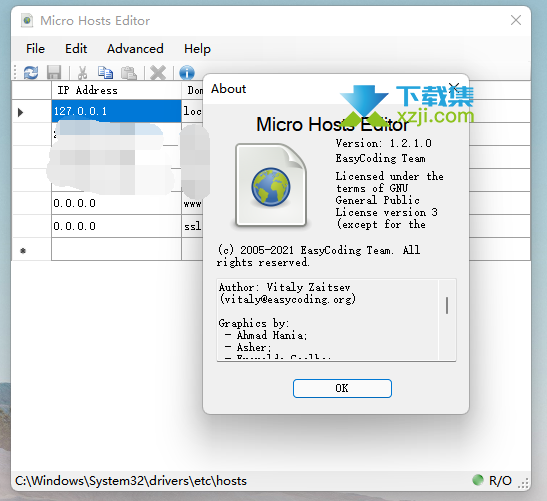Click the Micro Hosts Editor title bar icon
The width and height of the screenshot is (547, 501).
click(27, 21)
